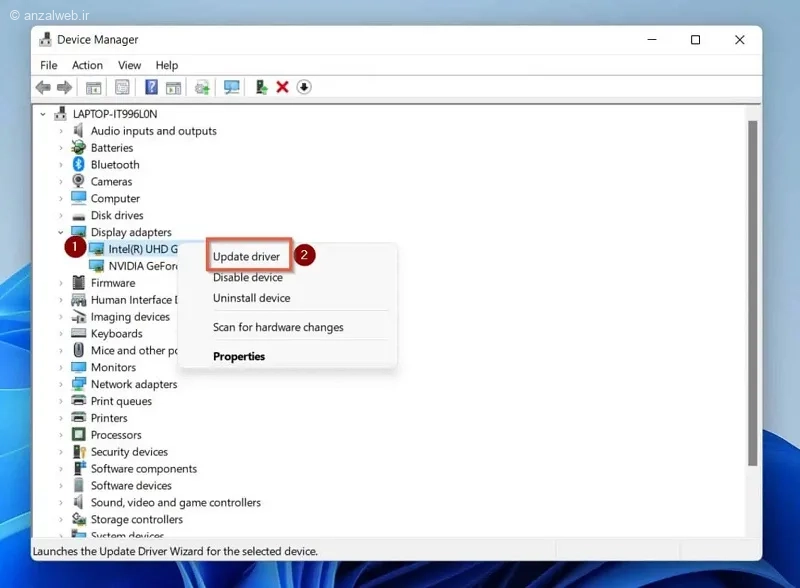
Task: Expand Audio inputs and outputs category
Action: pyautogui.click(x=61, y=131)
